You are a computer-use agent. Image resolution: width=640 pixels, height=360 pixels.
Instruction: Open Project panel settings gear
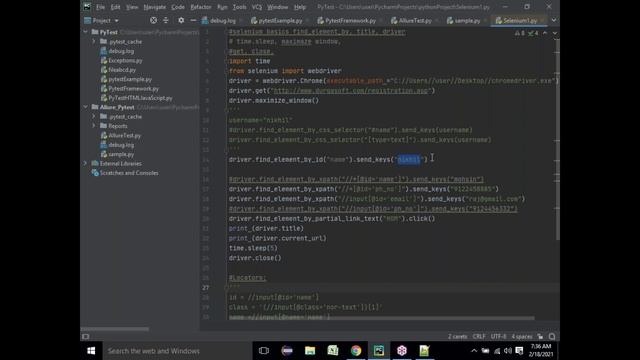click(181, 20)
